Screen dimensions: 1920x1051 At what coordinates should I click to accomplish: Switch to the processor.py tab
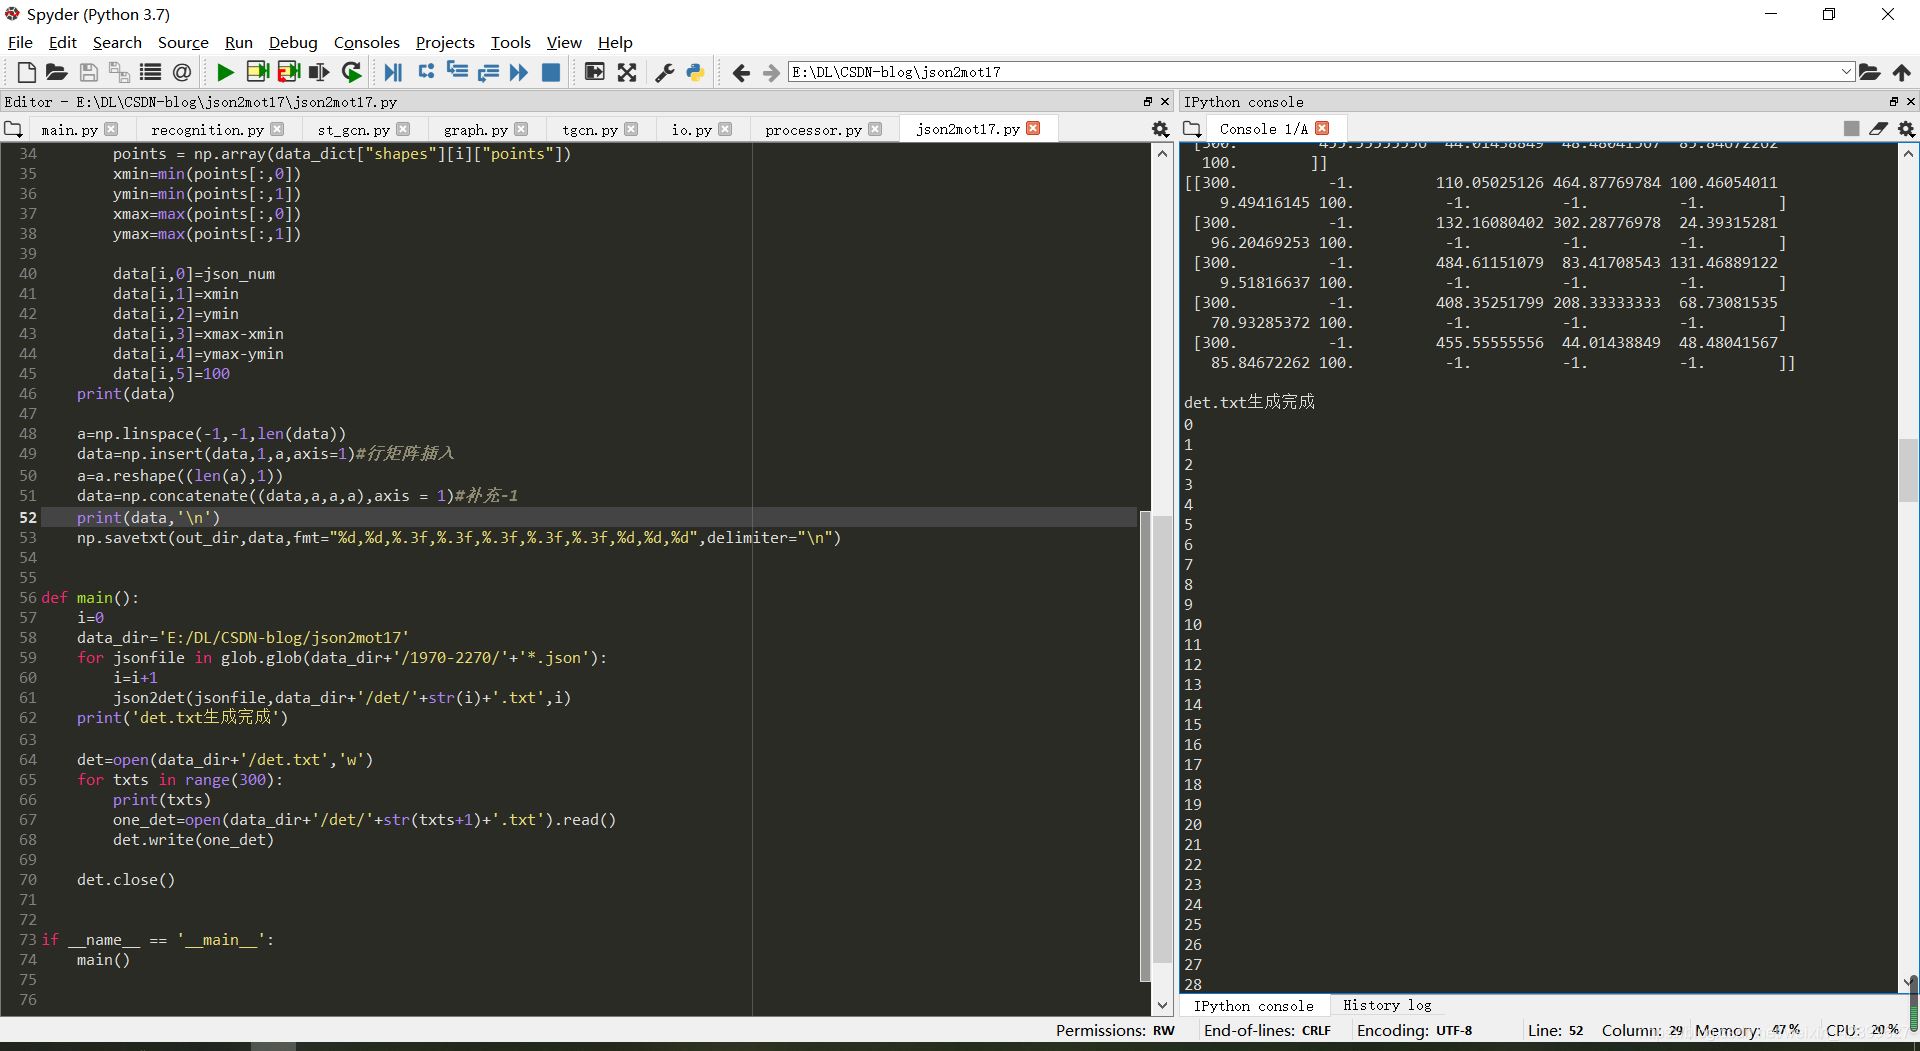coord(812,130)
